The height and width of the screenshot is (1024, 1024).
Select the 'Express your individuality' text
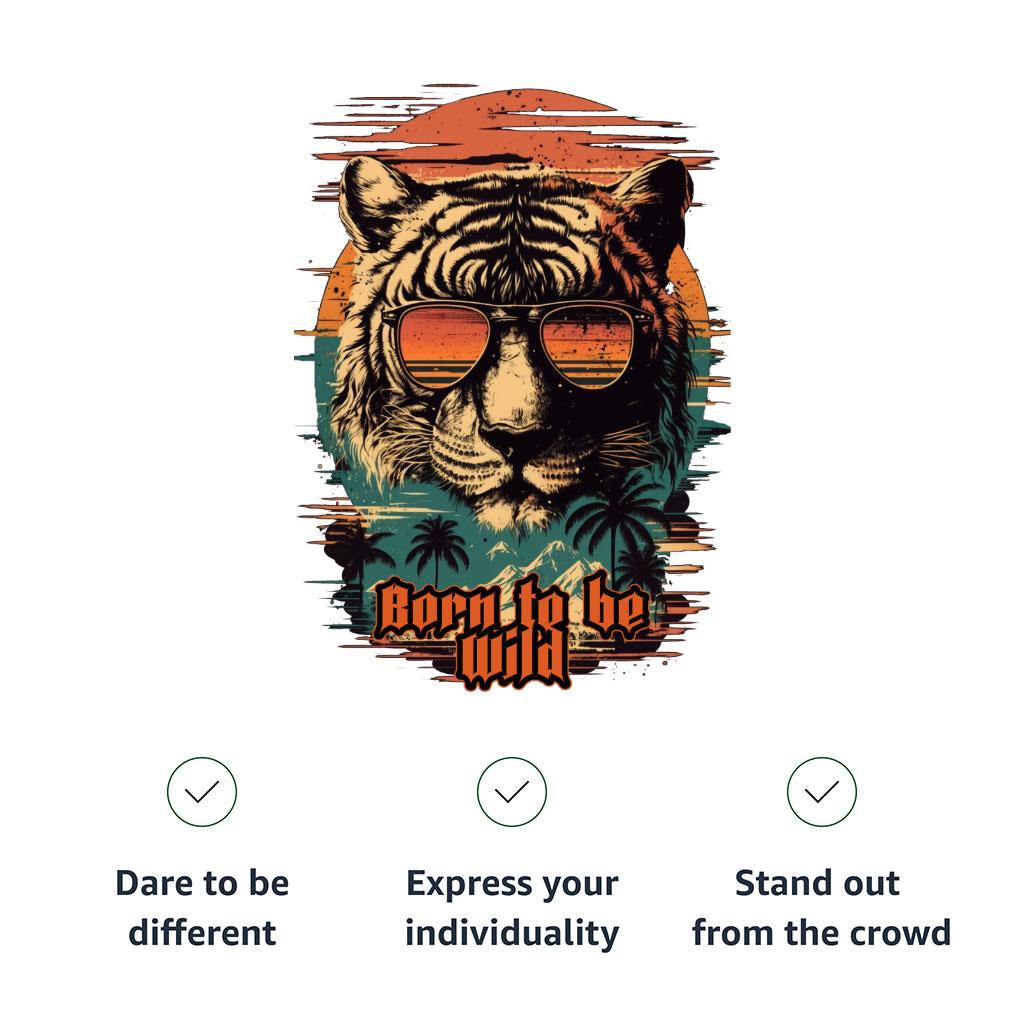pos(512,908)
